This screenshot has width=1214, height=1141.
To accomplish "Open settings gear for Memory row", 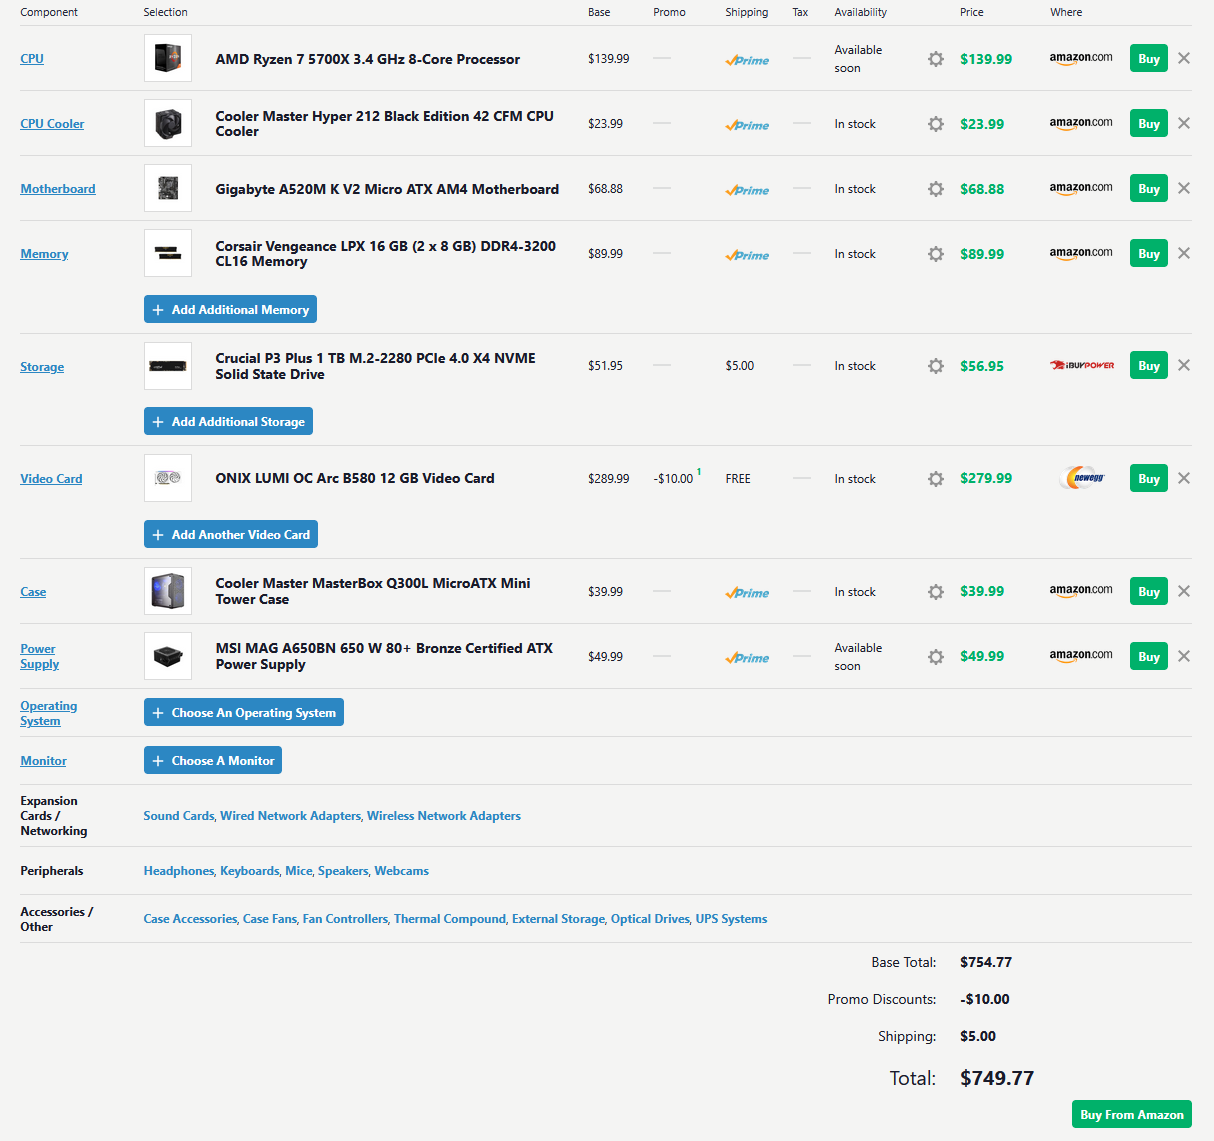I will point(936,254).
